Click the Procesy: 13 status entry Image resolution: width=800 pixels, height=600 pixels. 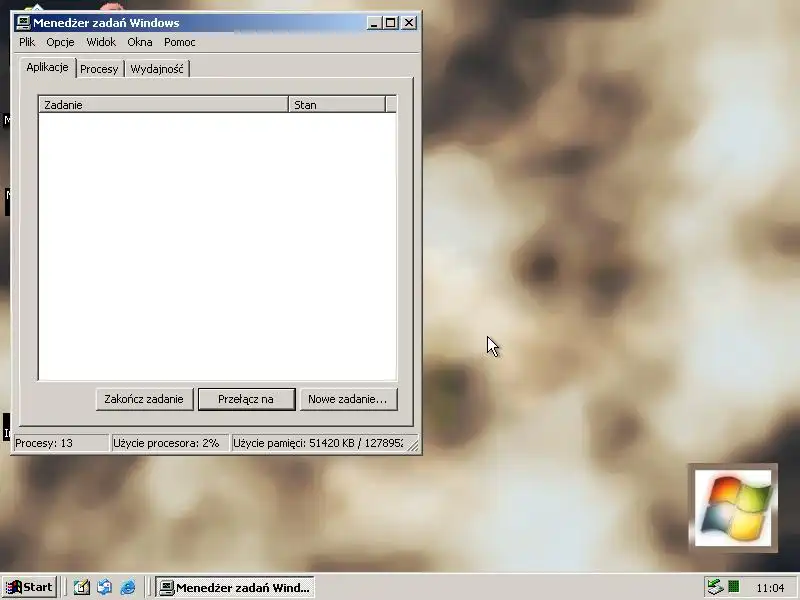[x=61, y=443]
